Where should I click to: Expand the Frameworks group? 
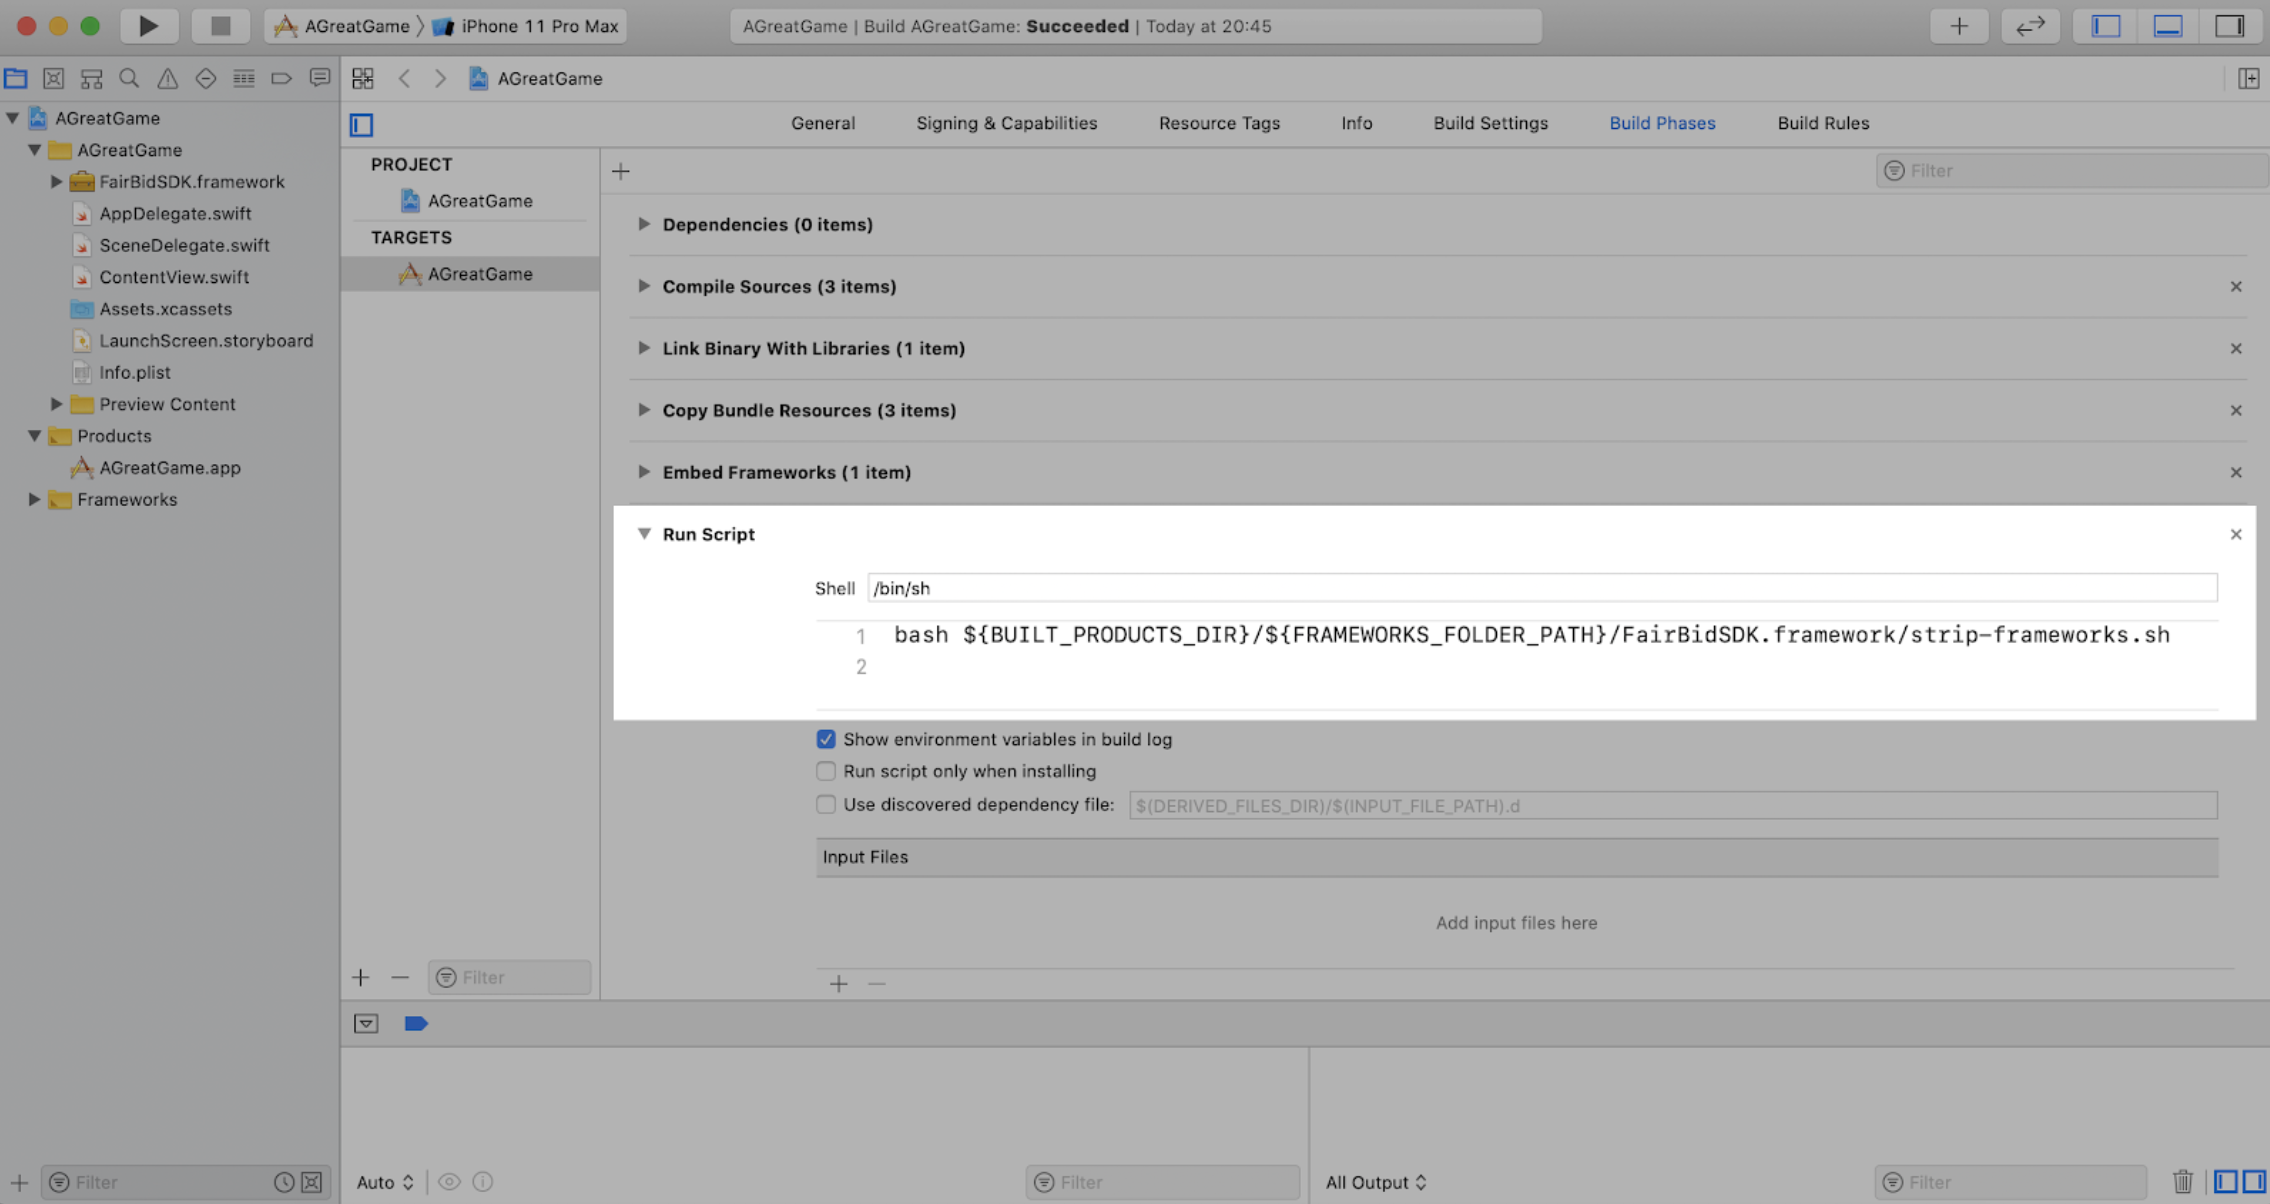click(34, 500)
